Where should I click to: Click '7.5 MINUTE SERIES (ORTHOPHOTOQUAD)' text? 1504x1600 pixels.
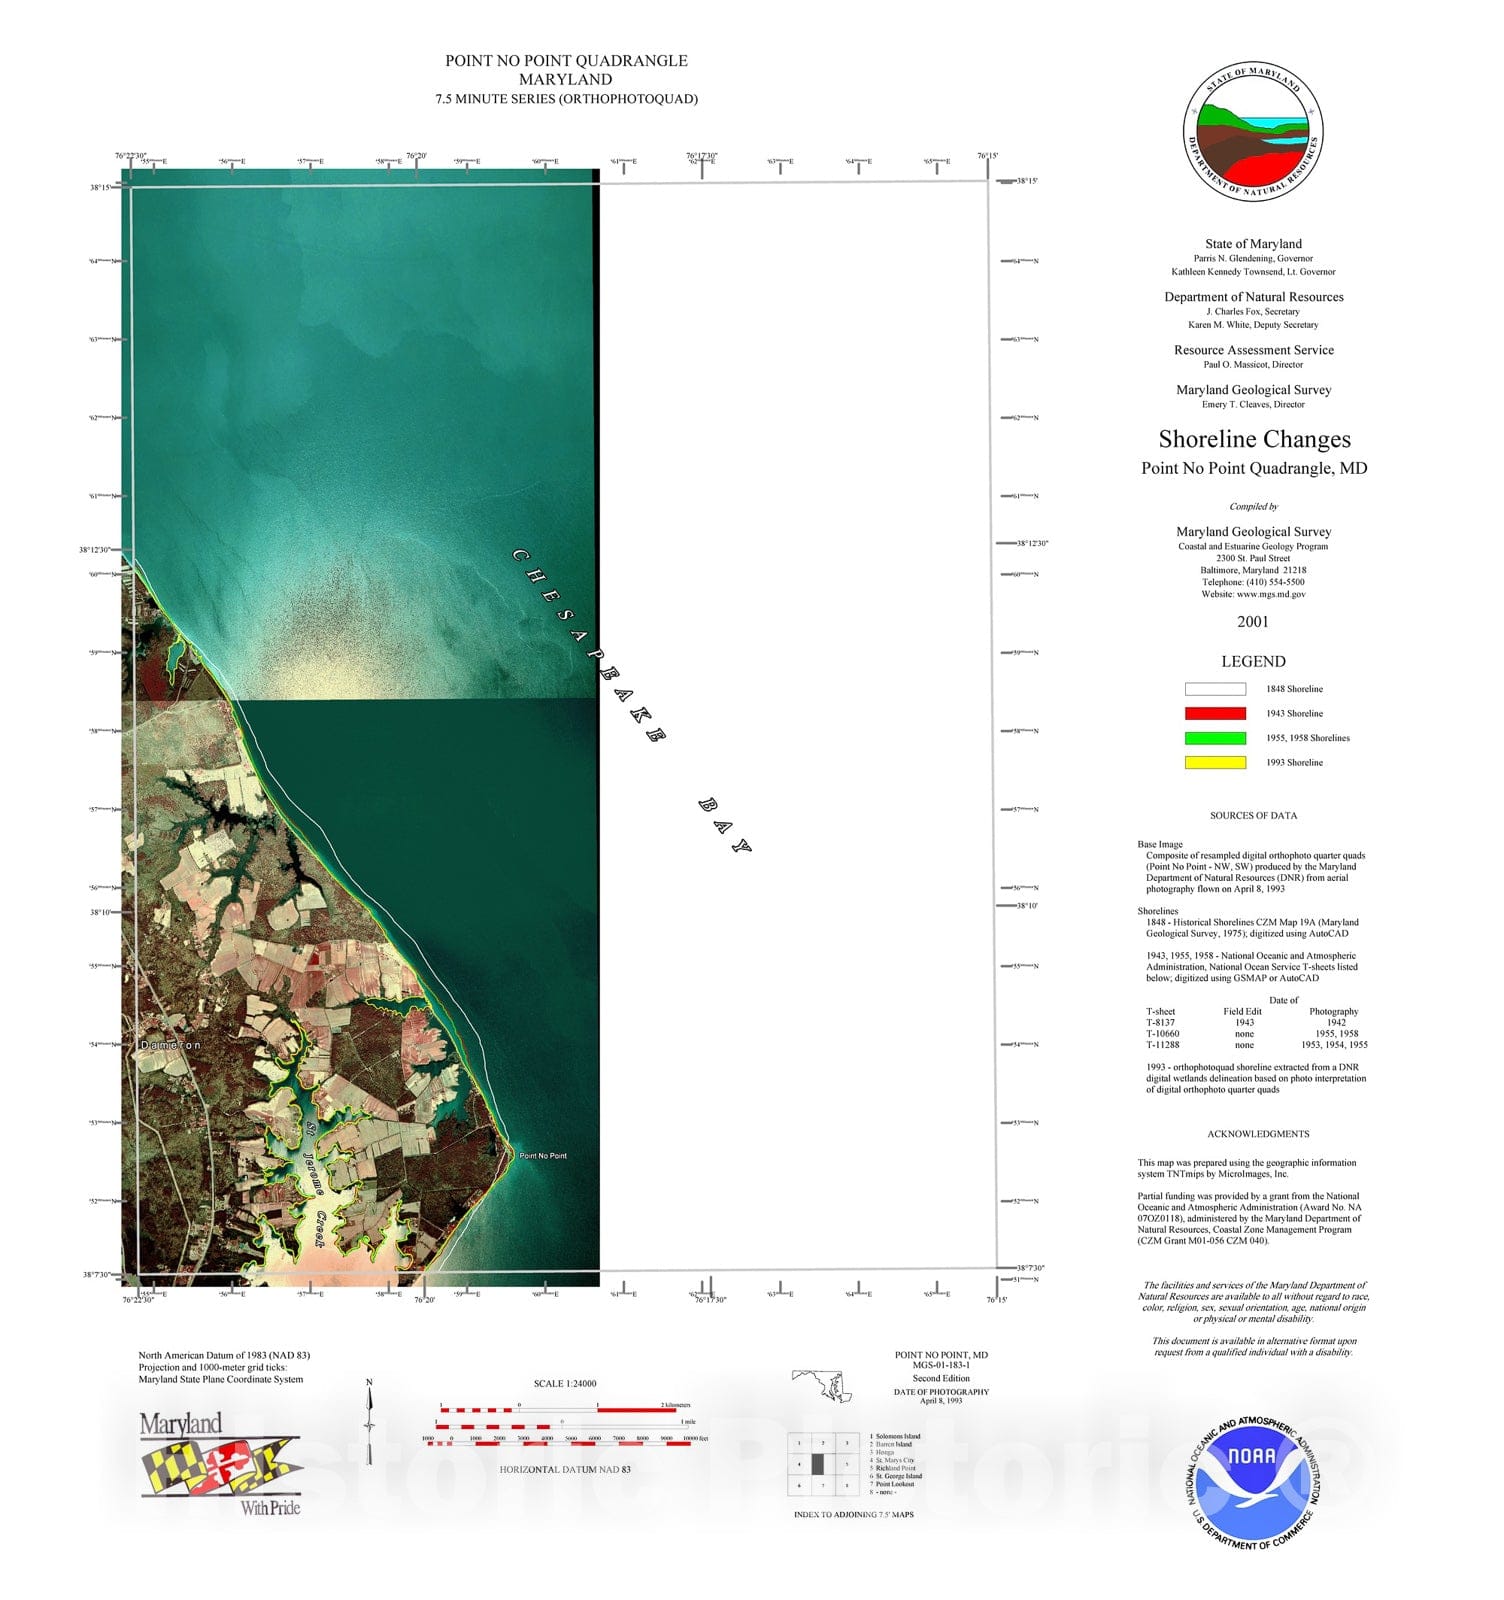pos(566,99)
